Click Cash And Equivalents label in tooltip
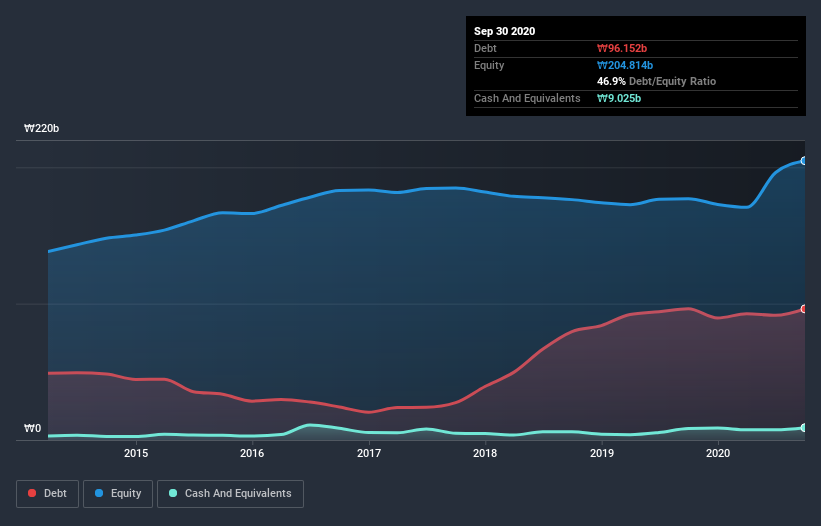This screenshot has height=526, width=821. [x=527, y=98]
